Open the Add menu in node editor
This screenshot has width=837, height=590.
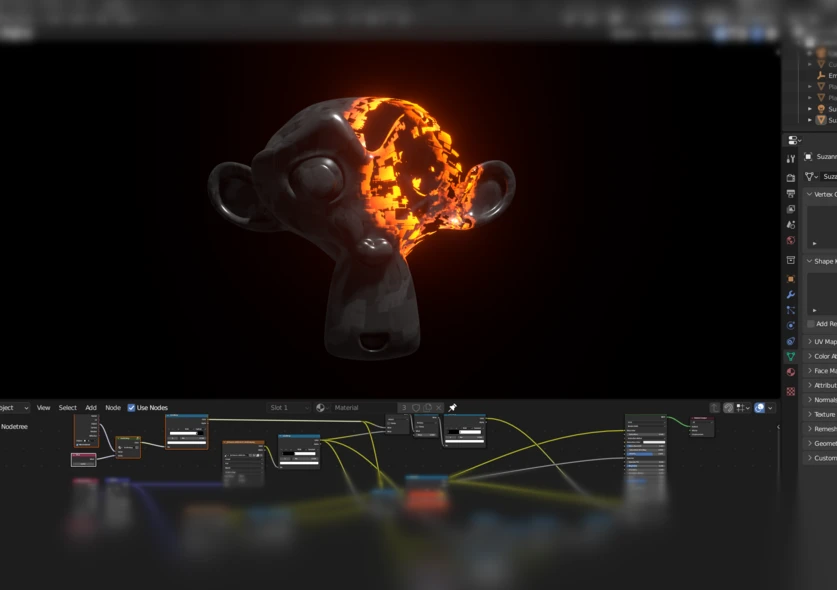[x=91, y=408]
